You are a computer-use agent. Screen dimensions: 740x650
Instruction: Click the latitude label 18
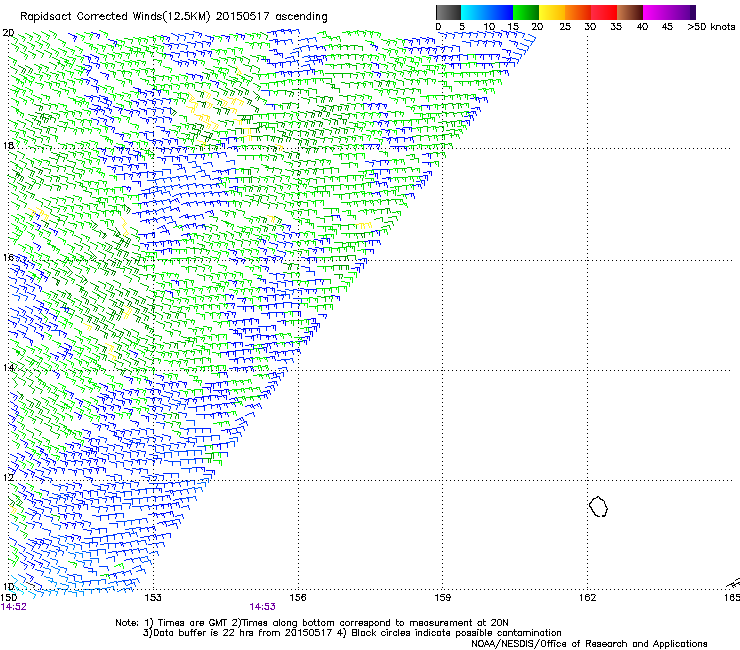[x=8, y=145]
